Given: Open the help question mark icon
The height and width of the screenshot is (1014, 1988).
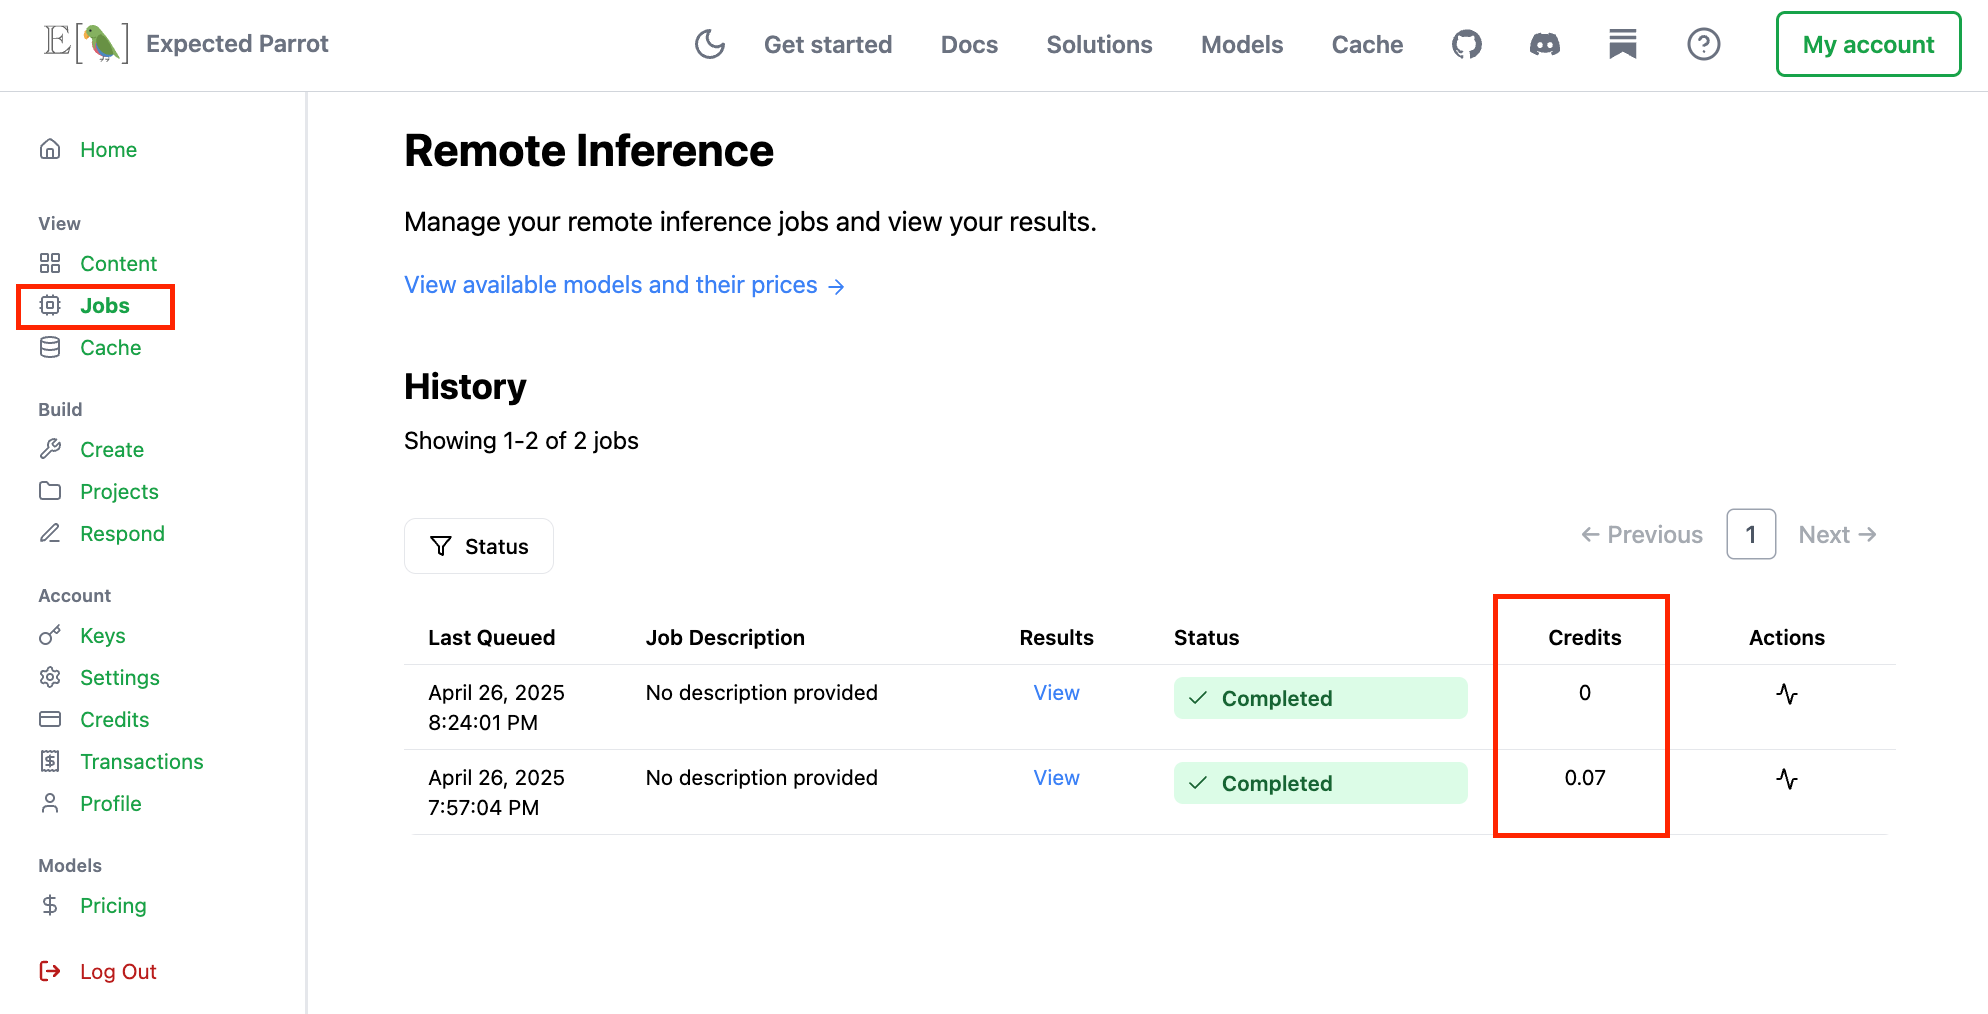Looking at the screenshot, I should click(x=1703, y=44).
